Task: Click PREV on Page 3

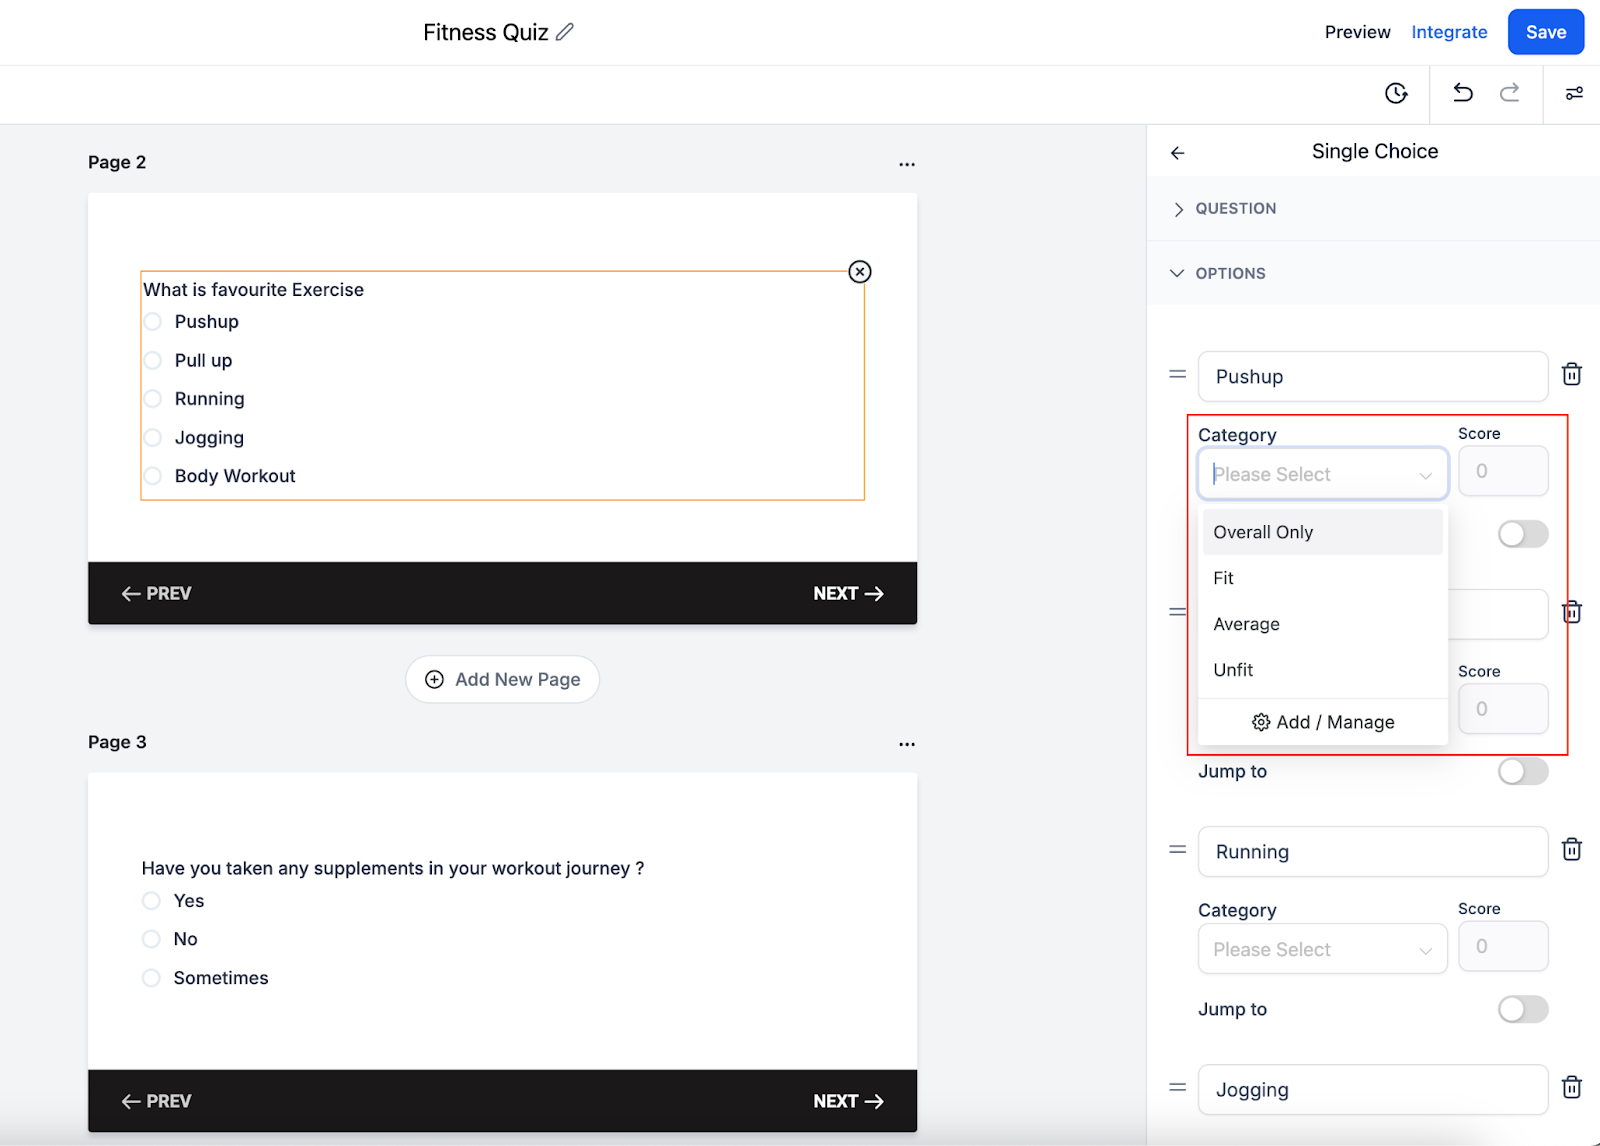Action: [x=156, y=1101]
